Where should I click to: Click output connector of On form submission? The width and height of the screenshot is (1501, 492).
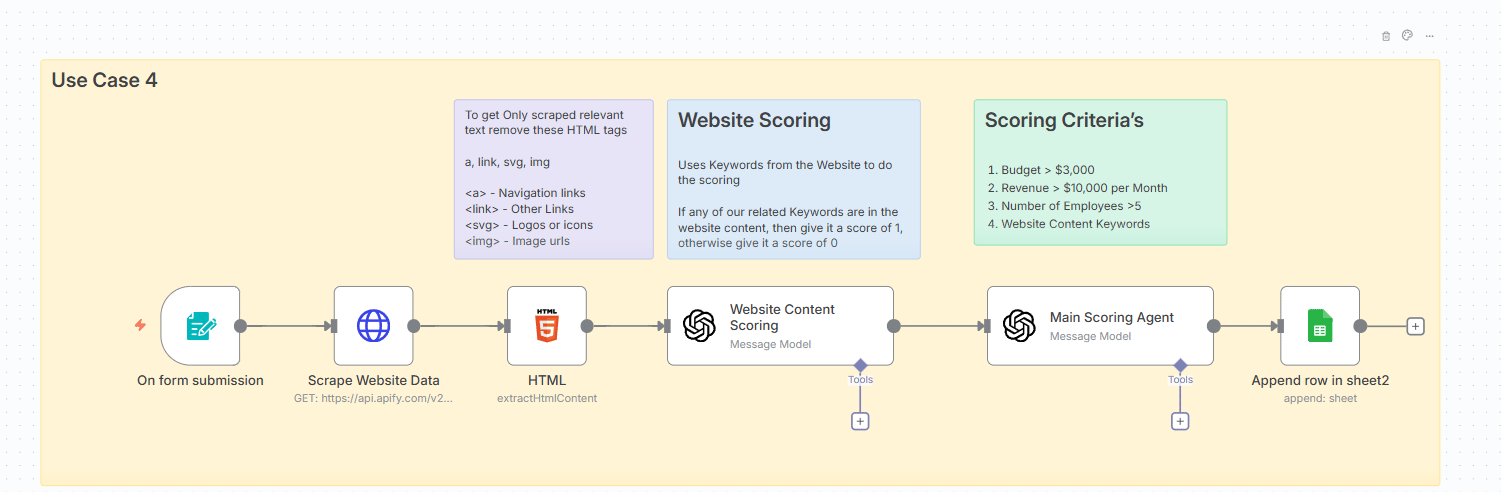point(240,325)
